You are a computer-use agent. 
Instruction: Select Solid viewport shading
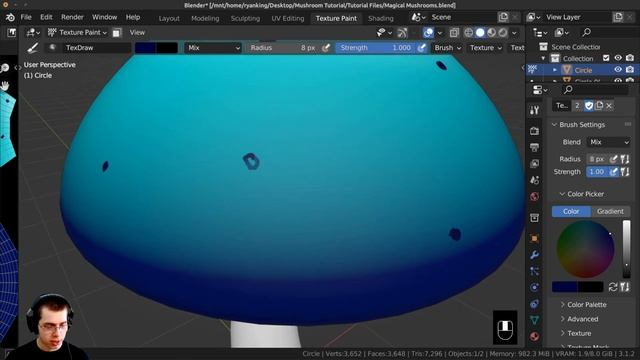click(x=480, y=33)
